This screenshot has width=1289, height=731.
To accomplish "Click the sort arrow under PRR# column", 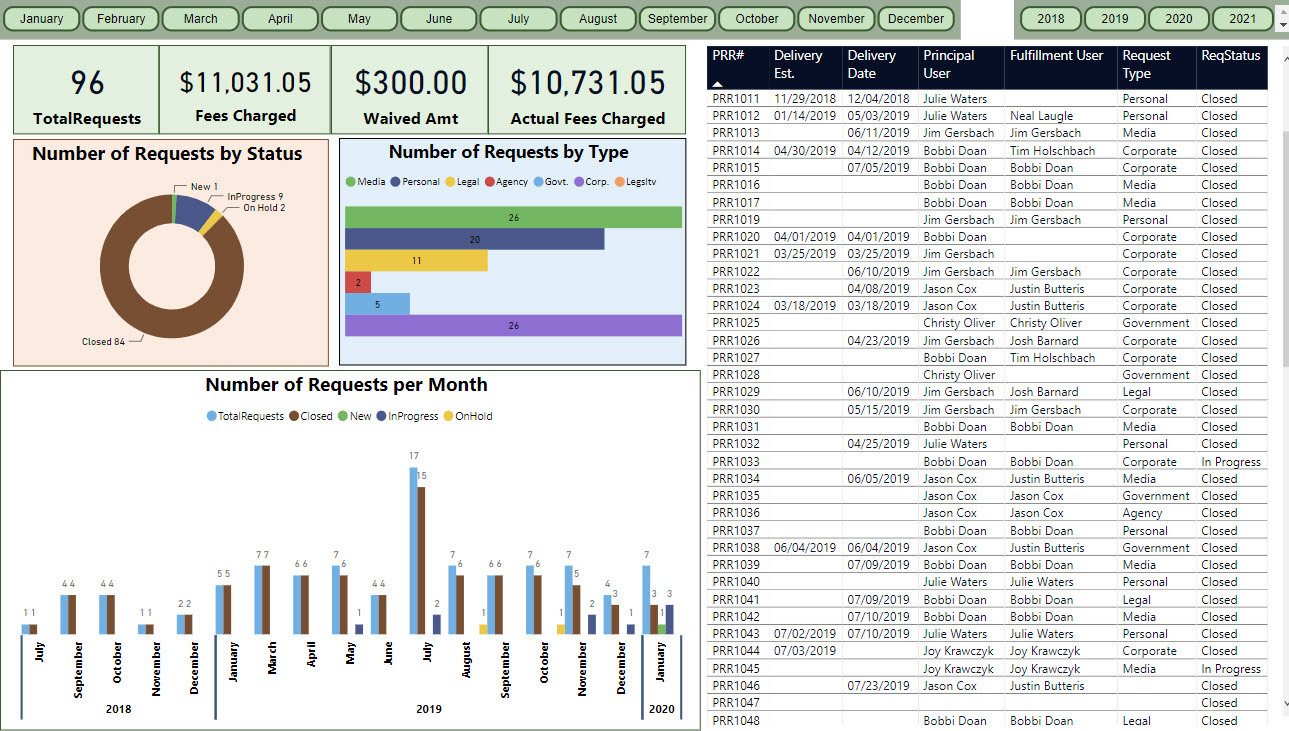I will tap(718, 84).
